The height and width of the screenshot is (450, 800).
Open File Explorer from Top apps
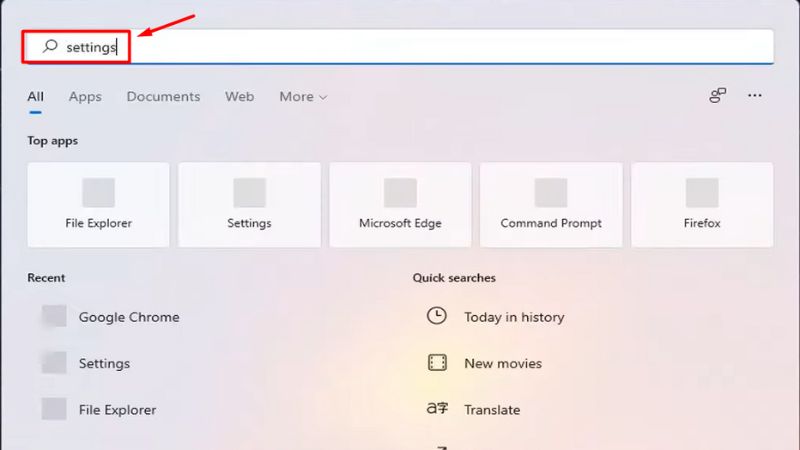[x=98, y=205]
